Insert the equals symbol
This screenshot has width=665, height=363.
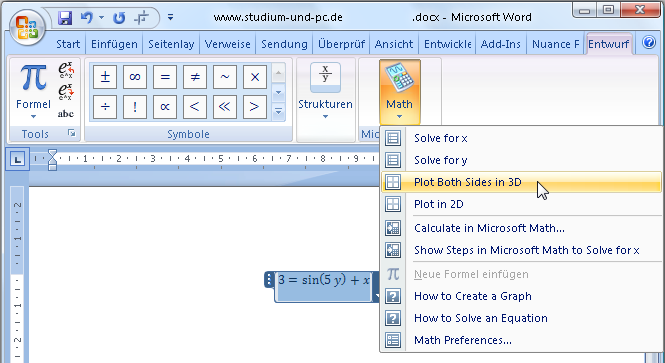[165, 77]
